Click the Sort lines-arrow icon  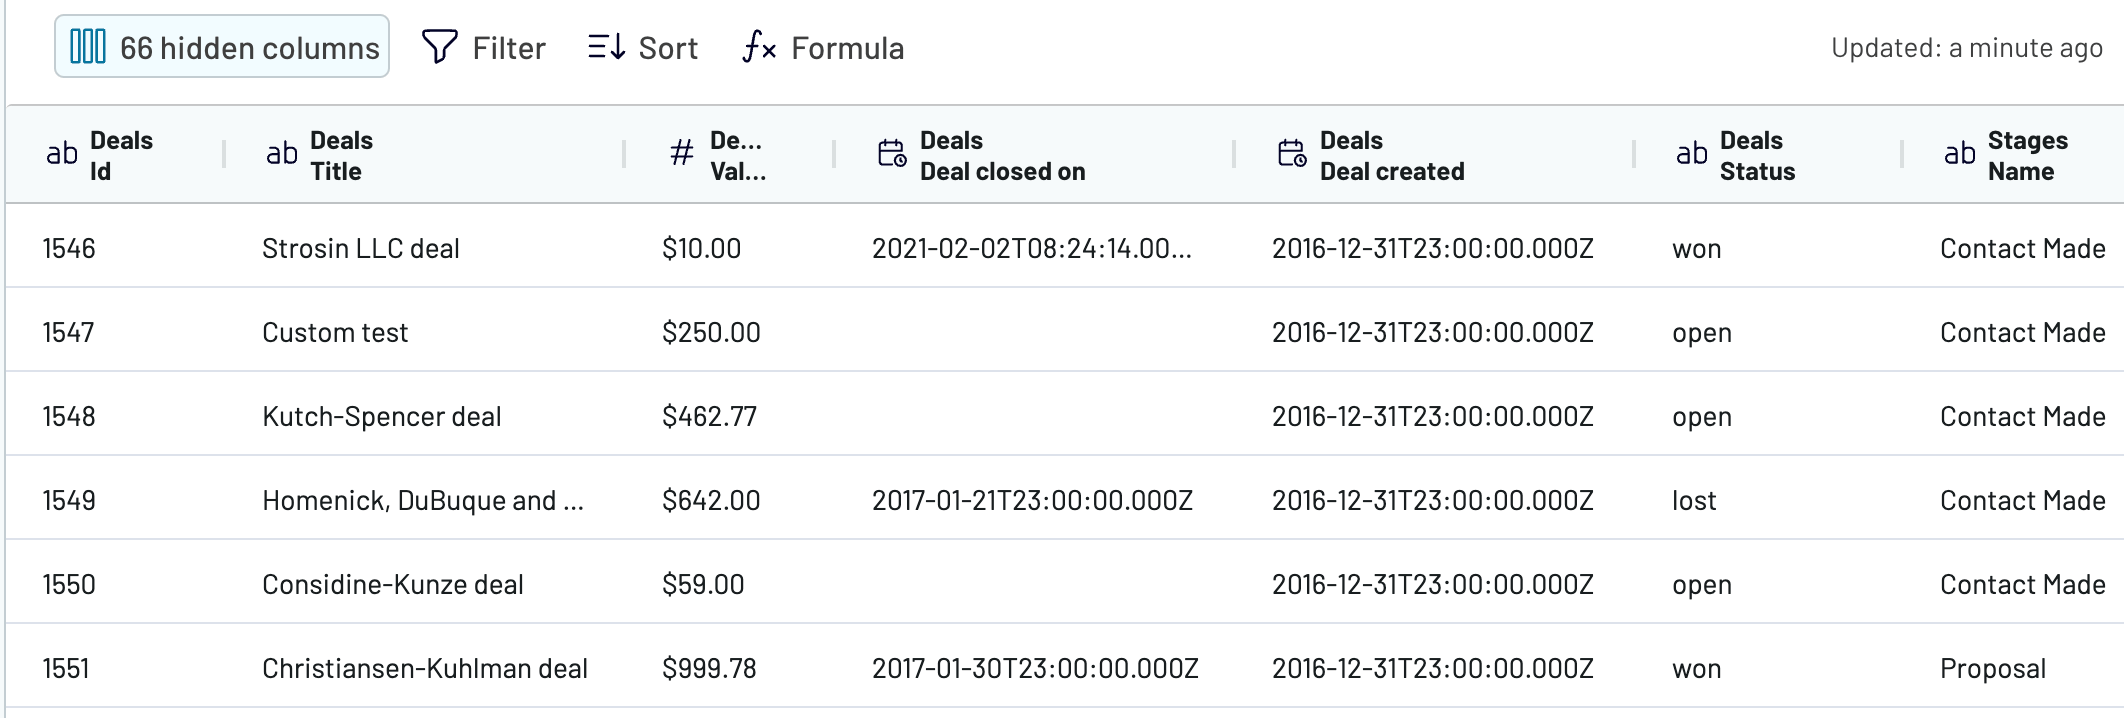click(x=607, y=47)
